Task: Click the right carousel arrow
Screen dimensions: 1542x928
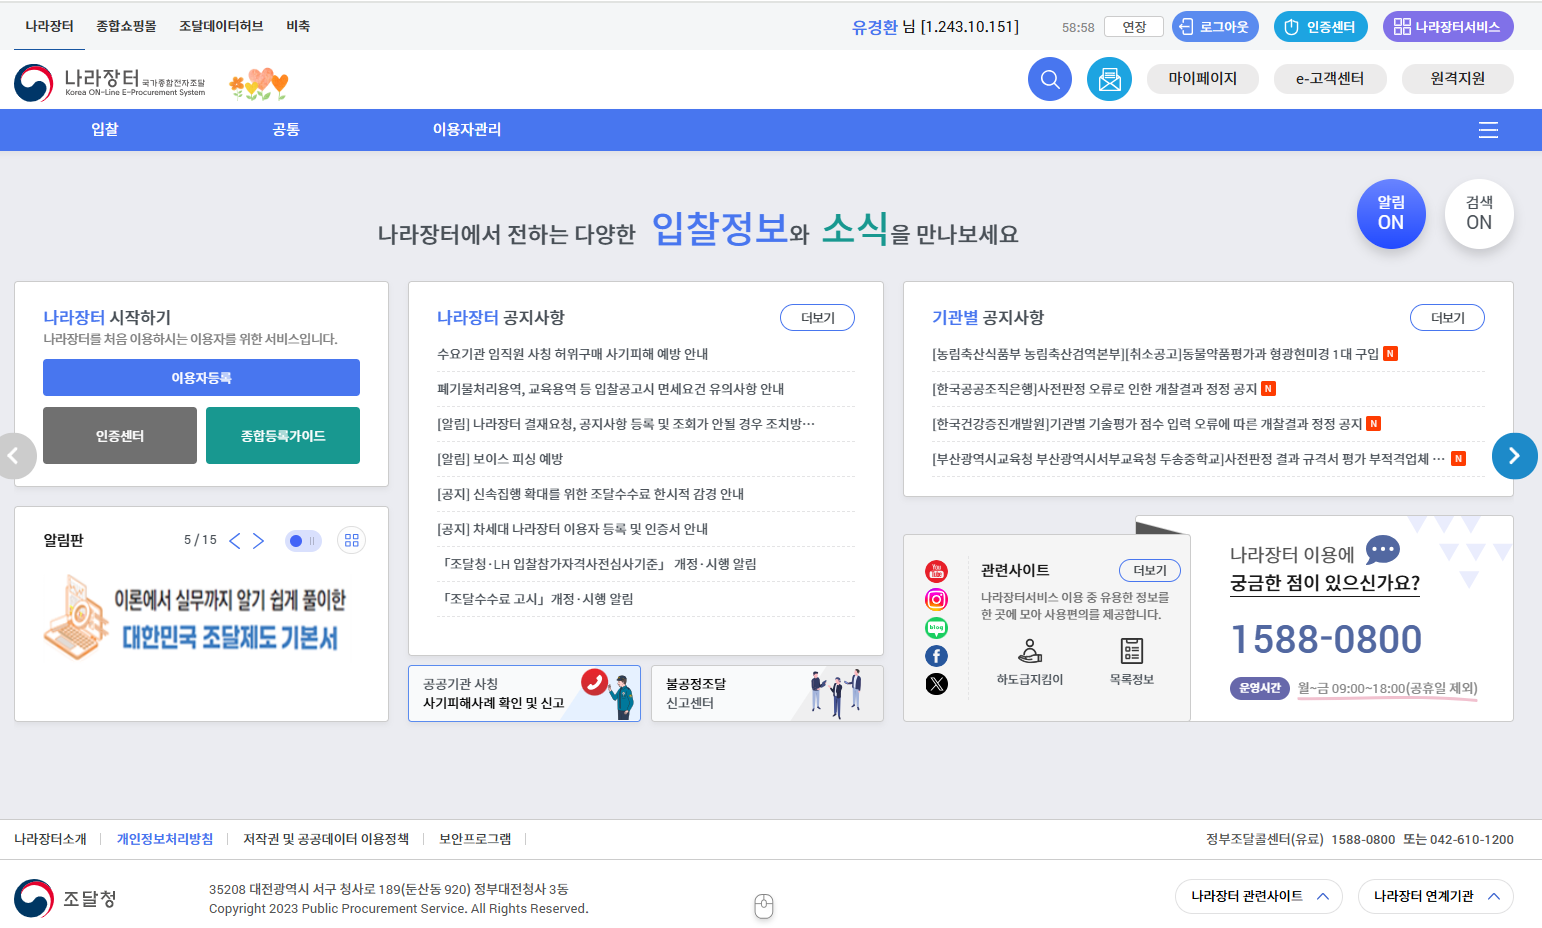Action: (x=1514, y=456)
